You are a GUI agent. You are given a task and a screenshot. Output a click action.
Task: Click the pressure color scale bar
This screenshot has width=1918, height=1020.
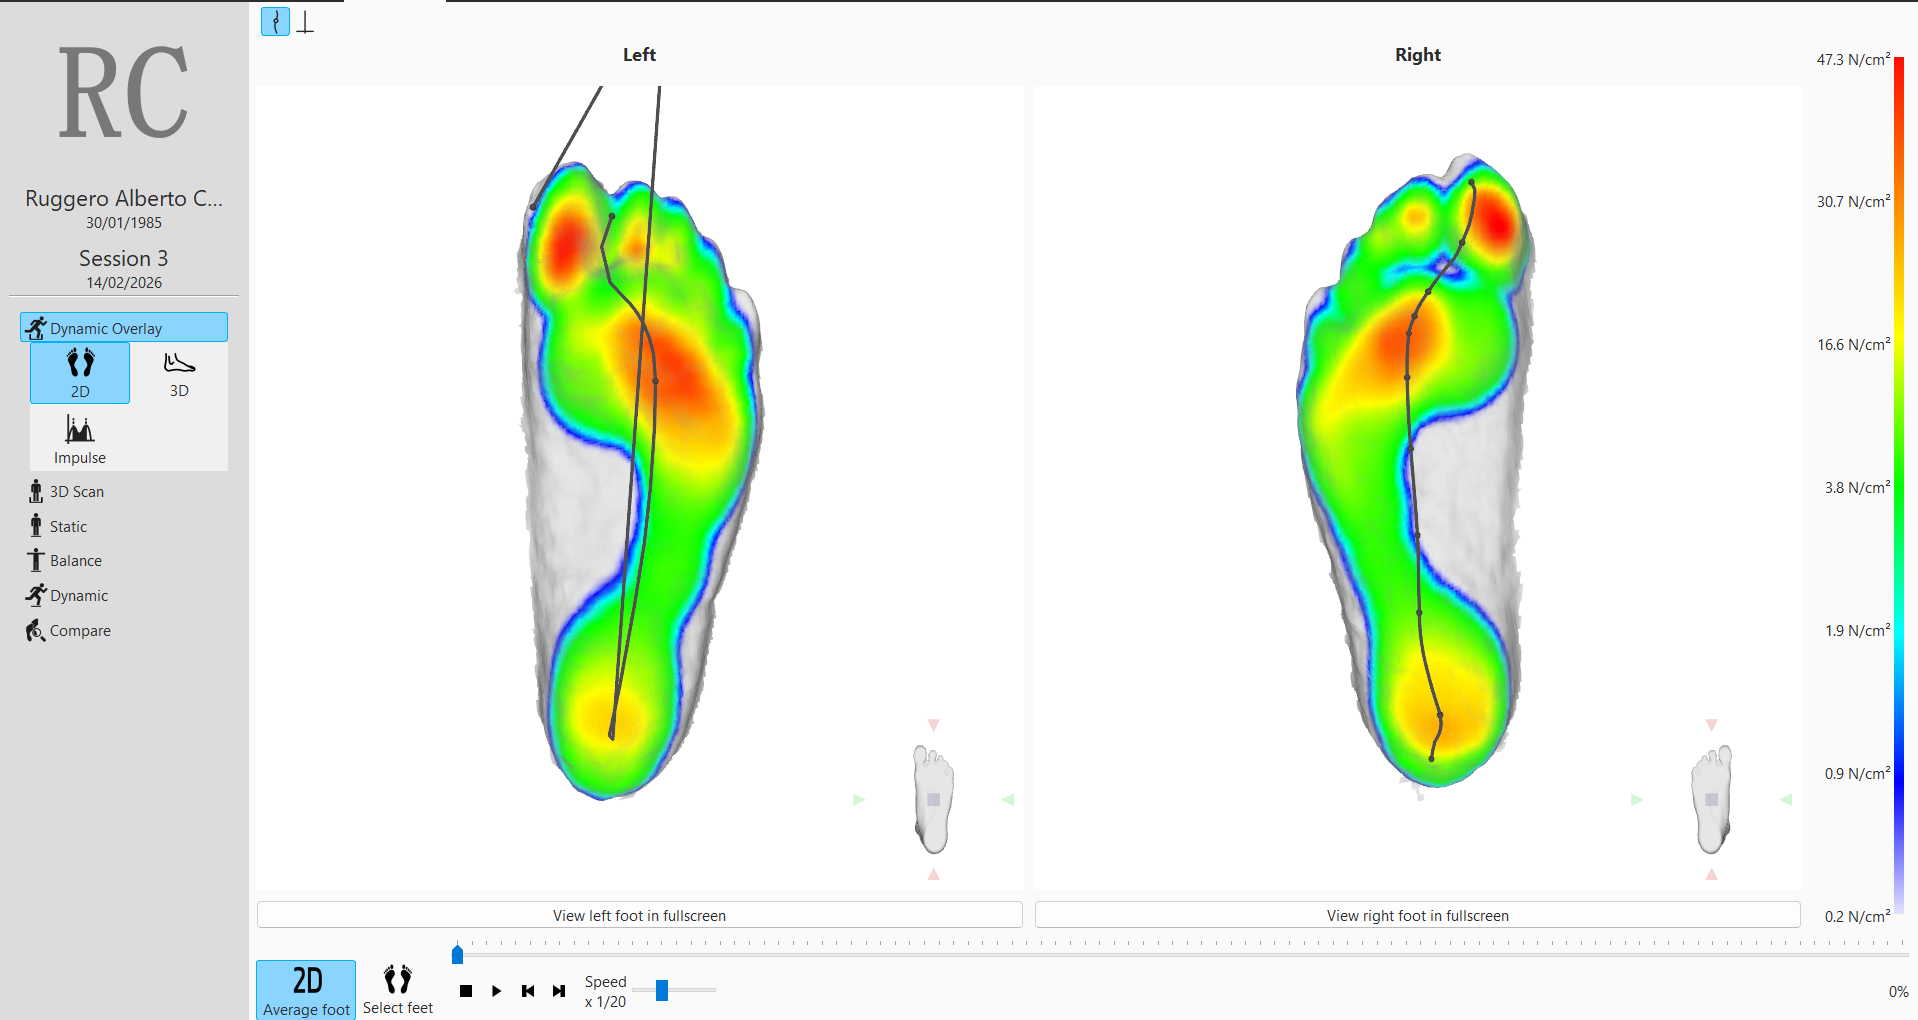tap(1899, 487)
